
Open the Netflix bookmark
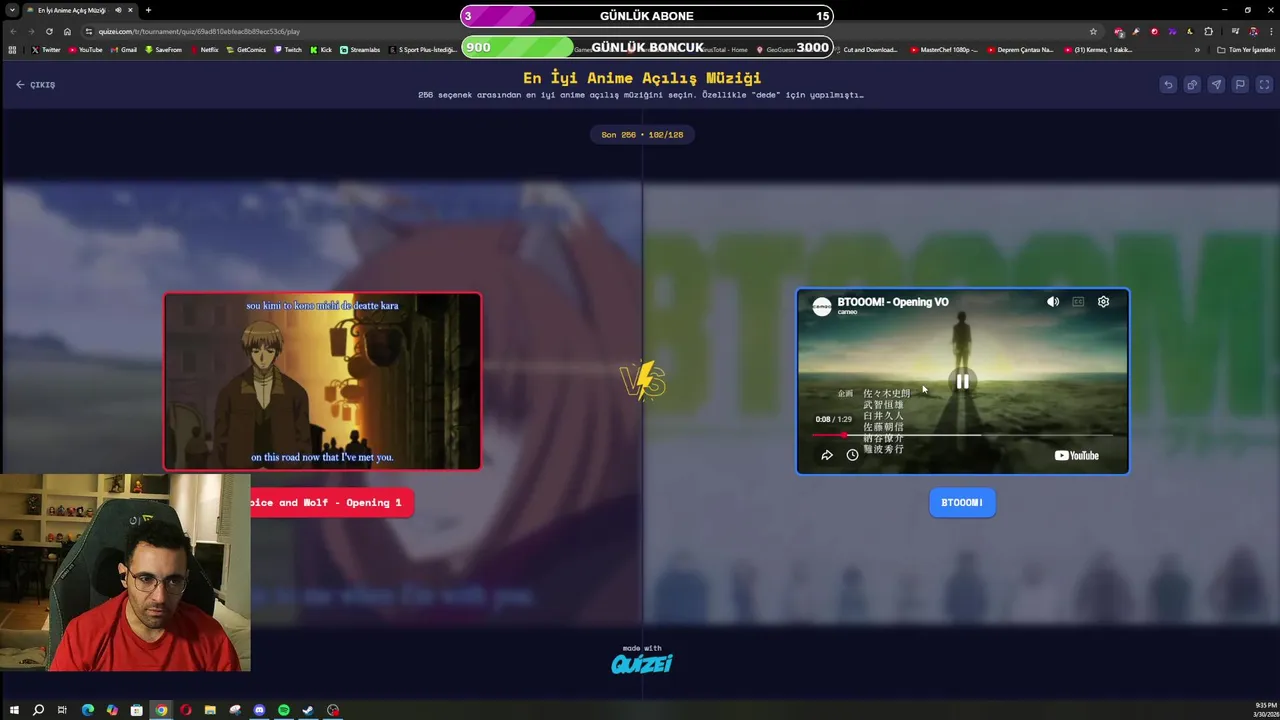point(204,50)
